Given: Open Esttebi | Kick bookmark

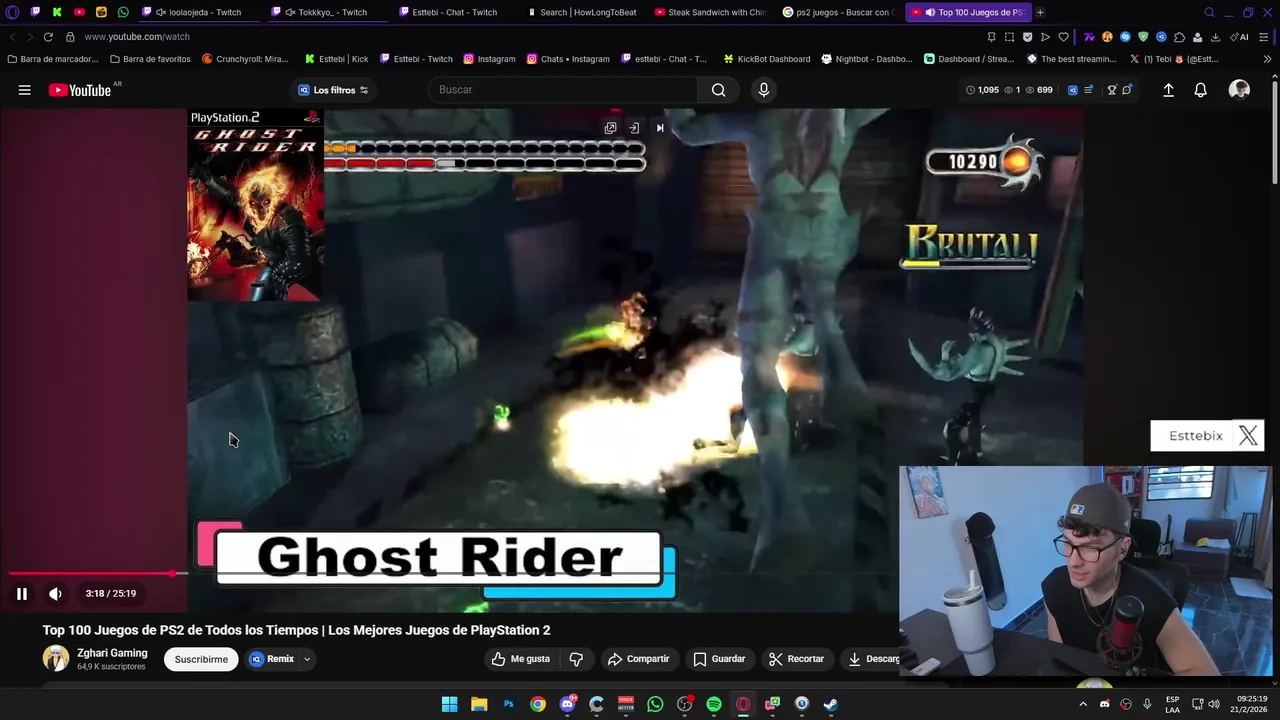Looking at the screenshot, I should [336, 59].
